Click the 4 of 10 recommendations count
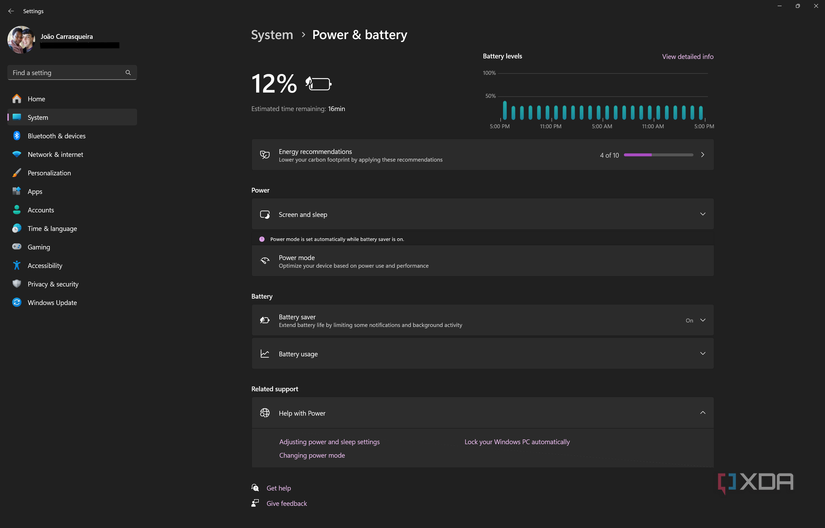825x528 pixels. click(609, 155)
